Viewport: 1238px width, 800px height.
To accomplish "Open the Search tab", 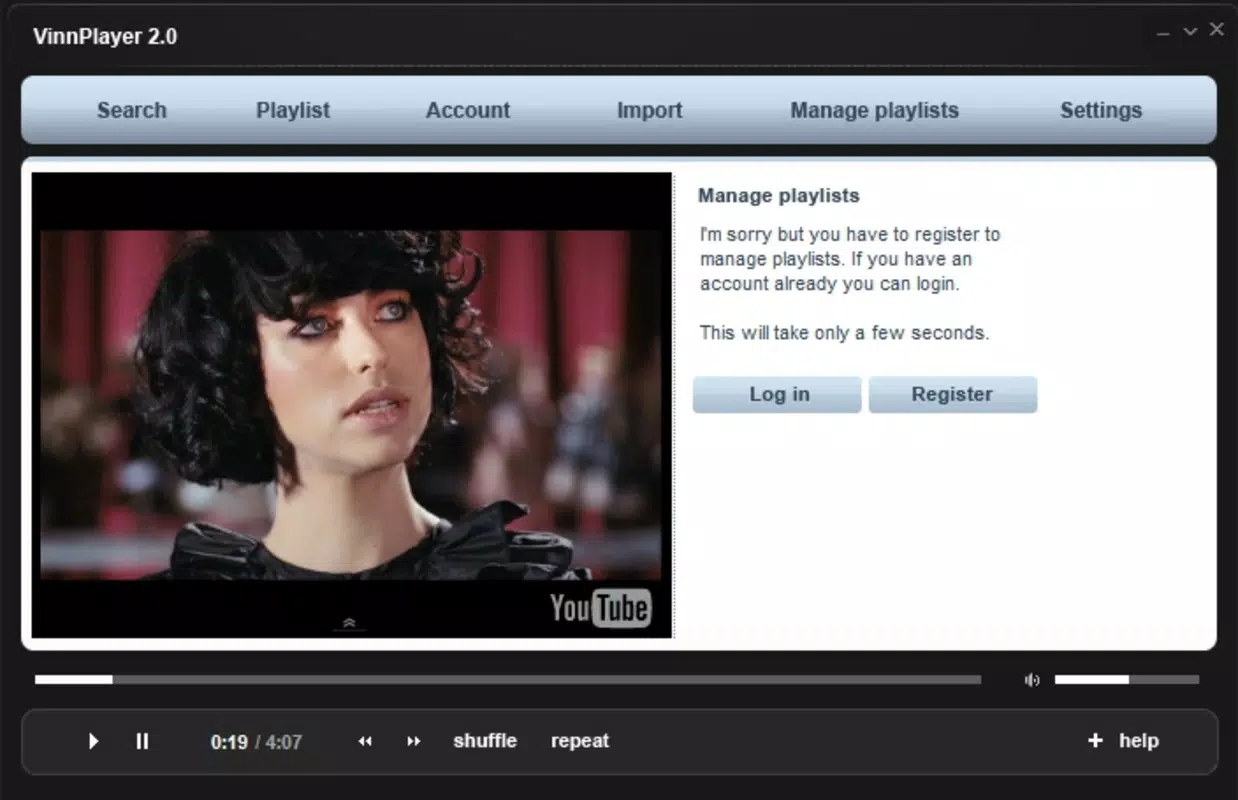I will pos(132,110).
